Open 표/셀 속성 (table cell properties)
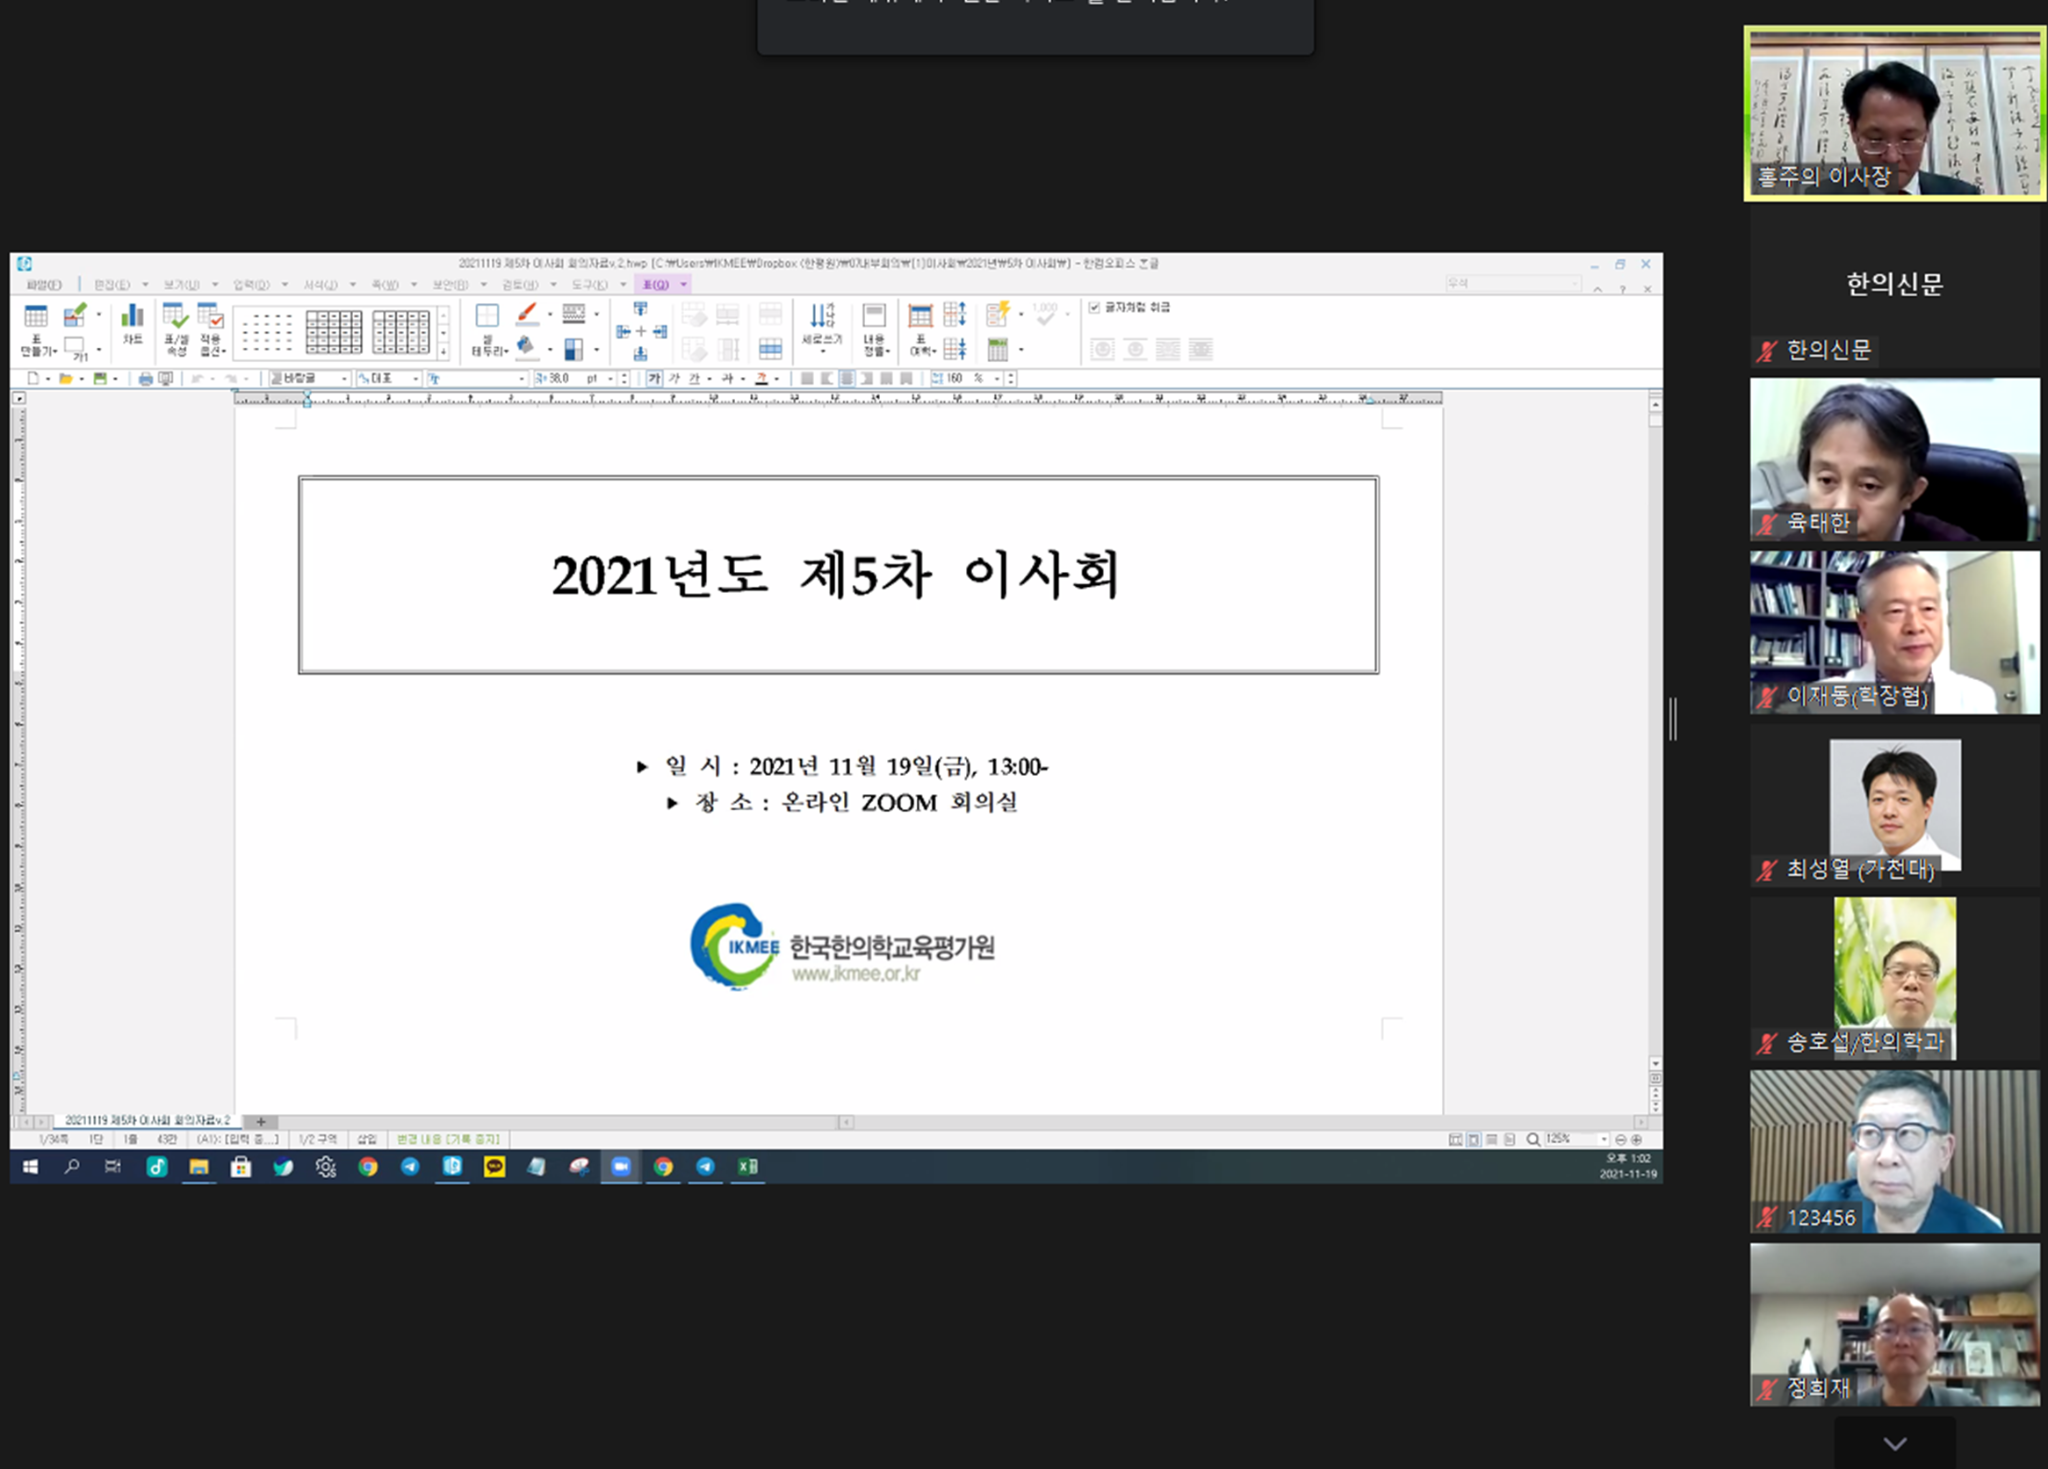 [175, 319]
